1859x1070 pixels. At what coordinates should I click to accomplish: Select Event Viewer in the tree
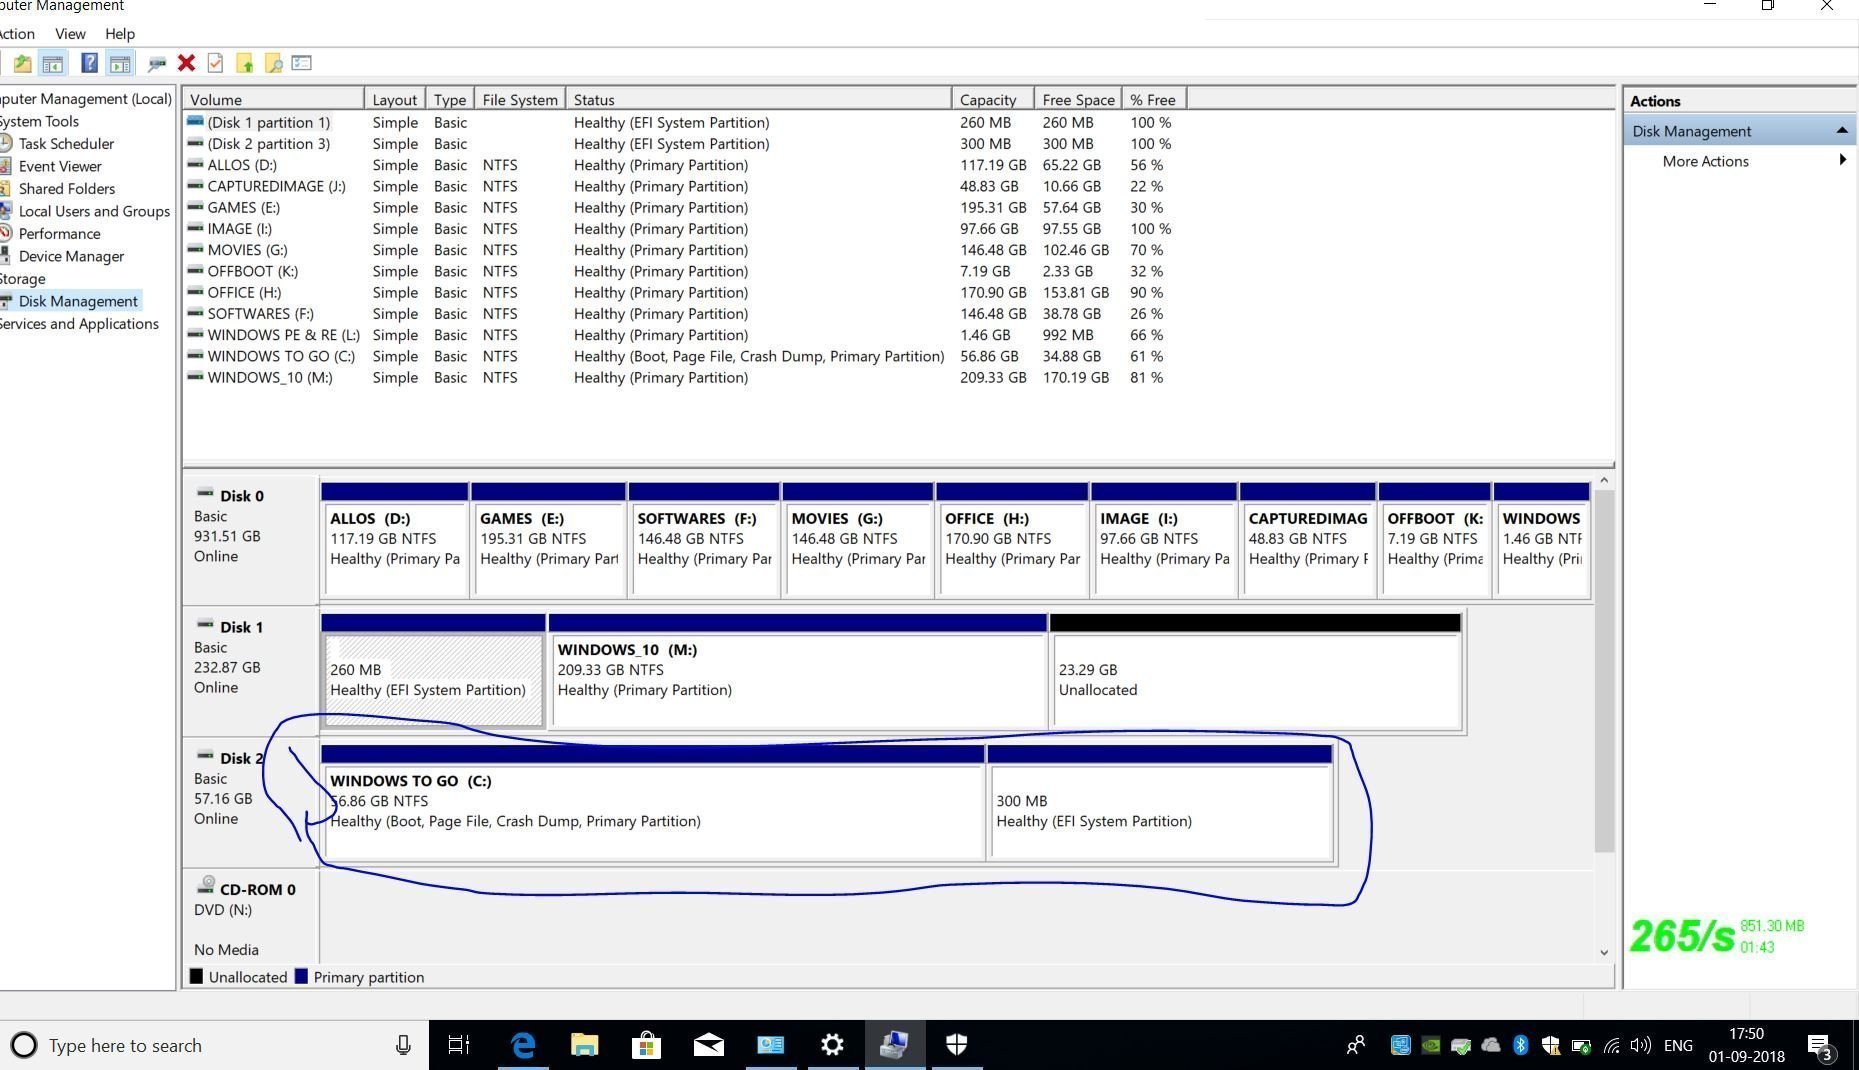[x=60, y=166]
